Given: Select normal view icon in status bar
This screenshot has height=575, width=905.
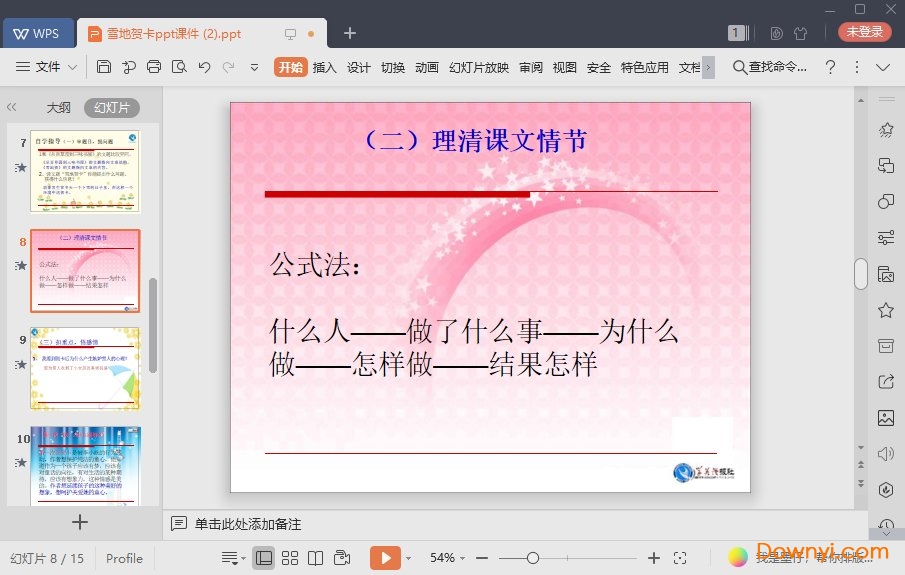Looking at the screenshot, I should (264, 558).
